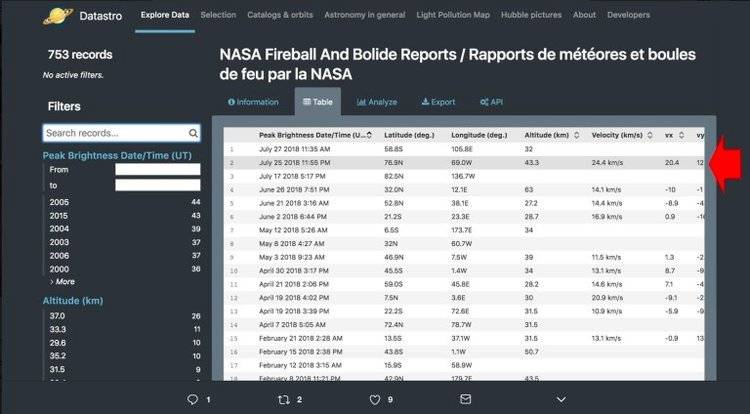This screenshot has width=750, height=414.
Task: Select the June 21 2018 3:16 AM row
Action: coord(463,203)
